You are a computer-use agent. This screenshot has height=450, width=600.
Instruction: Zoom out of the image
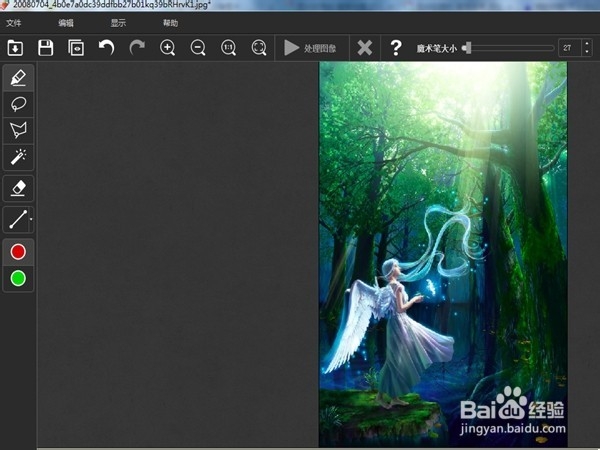coord(198,48)
